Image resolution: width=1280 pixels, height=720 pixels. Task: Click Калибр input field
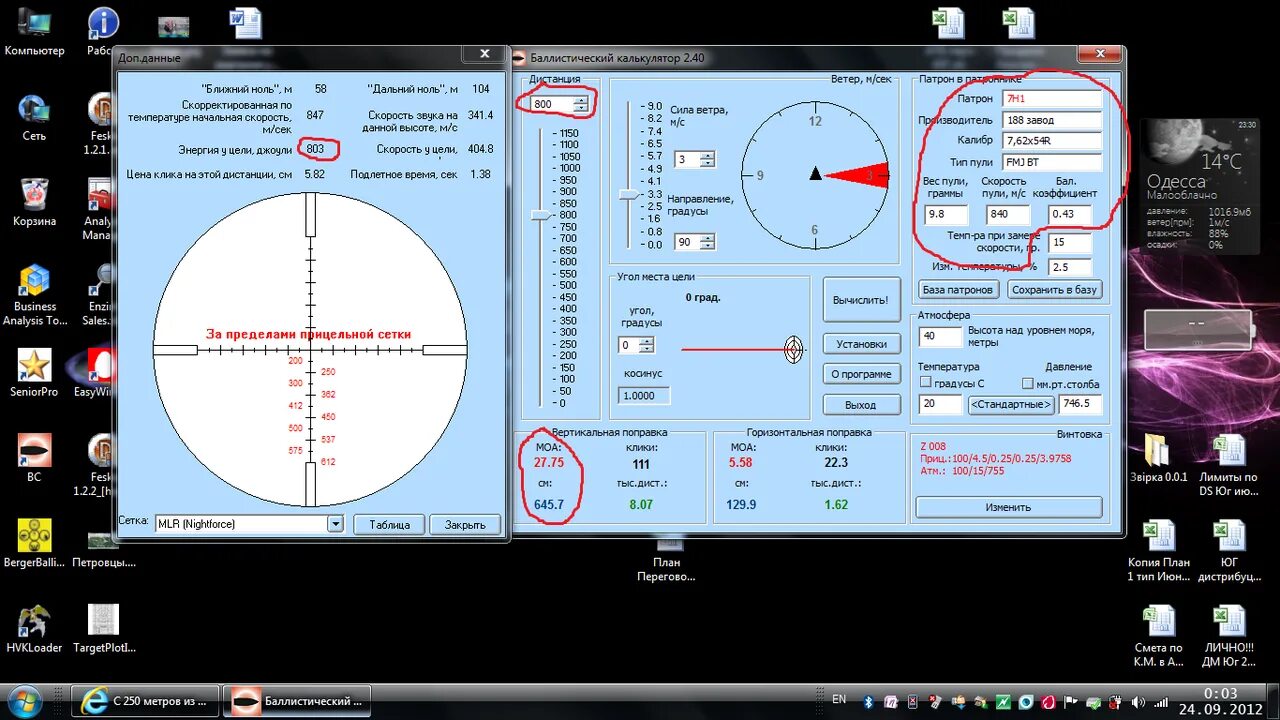coord(1052,141)
